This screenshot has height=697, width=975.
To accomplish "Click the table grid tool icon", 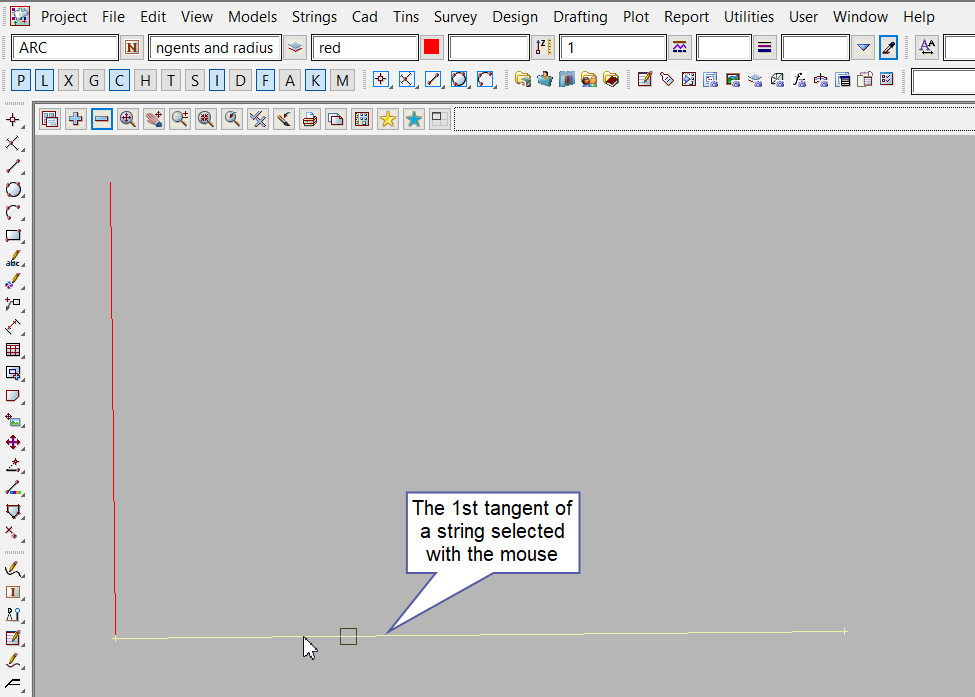I will click(x=13, y=350).
